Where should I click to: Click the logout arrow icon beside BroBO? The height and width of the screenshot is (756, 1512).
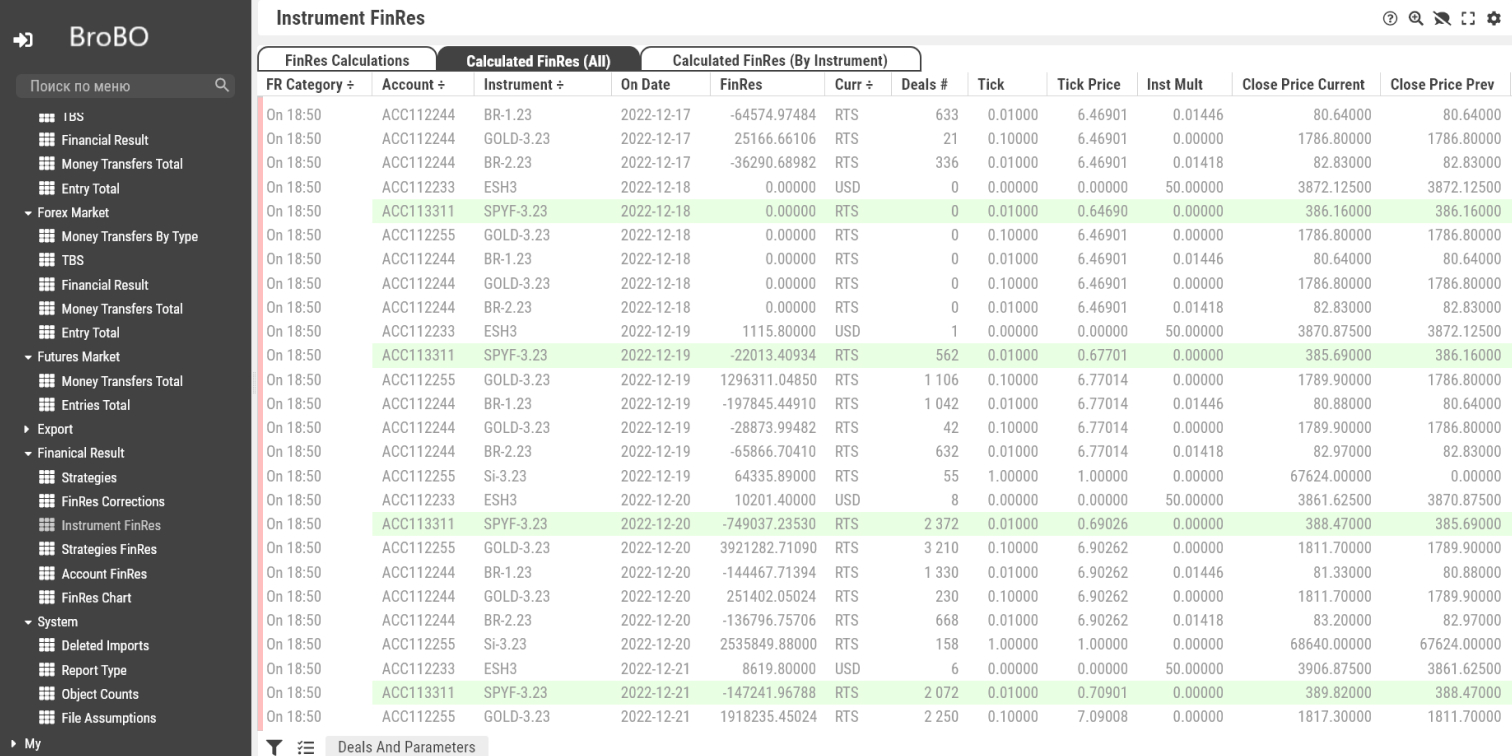pos(23,39)
